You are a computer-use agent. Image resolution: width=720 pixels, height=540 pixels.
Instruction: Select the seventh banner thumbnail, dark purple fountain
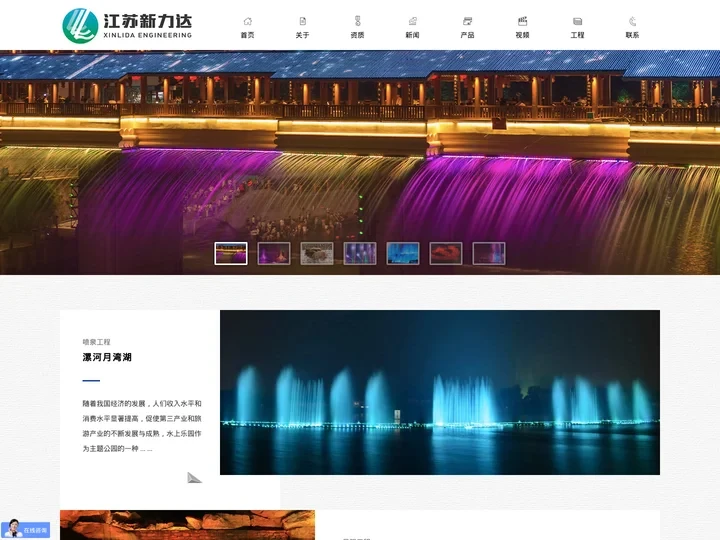[x=489, y=253]
